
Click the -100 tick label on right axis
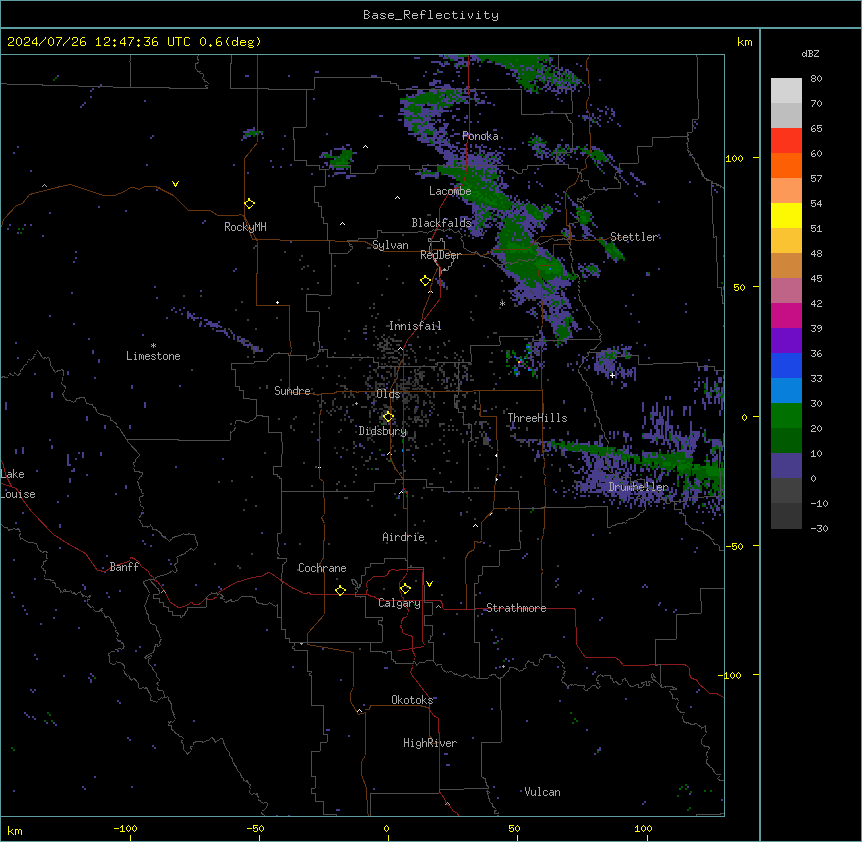coord(731,675)
